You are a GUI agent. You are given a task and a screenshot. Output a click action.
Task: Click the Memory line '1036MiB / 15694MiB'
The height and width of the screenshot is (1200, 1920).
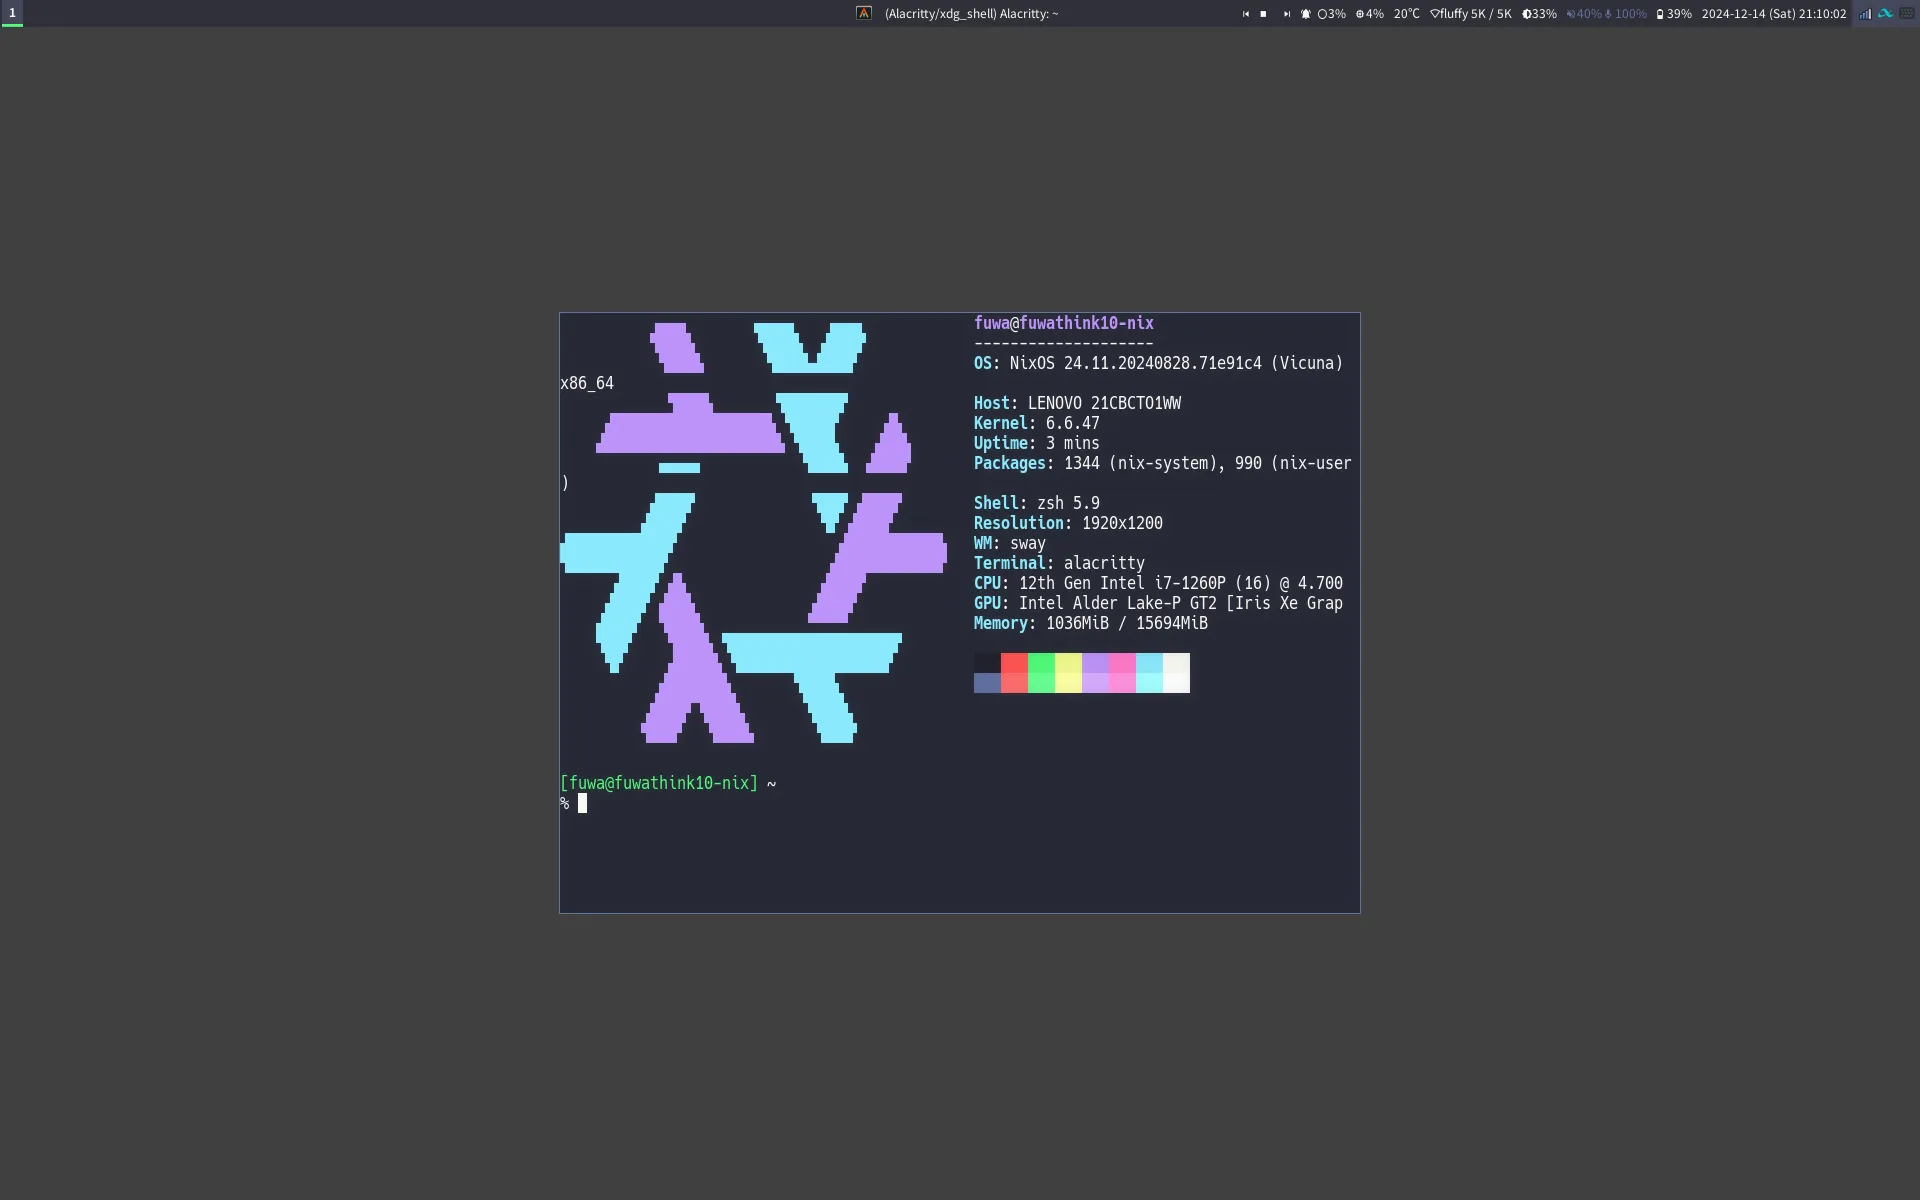tap(1091, 623)
